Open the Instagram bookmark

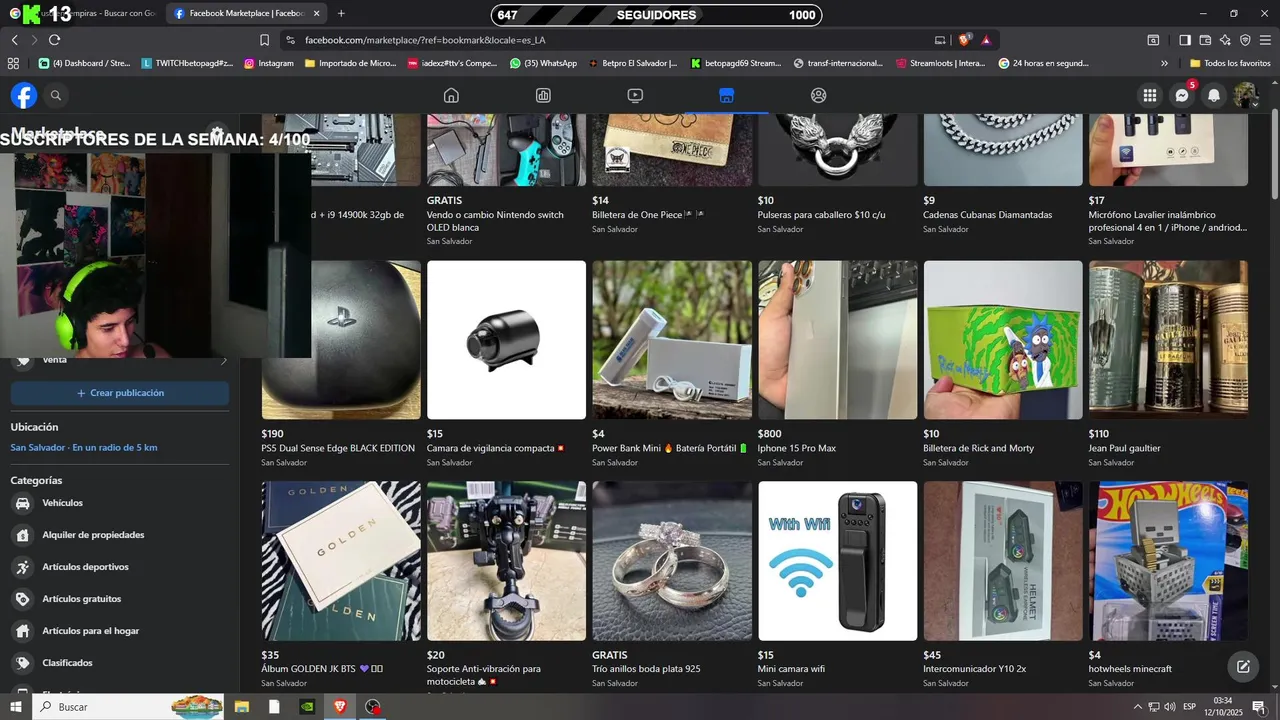coord(269,63)
